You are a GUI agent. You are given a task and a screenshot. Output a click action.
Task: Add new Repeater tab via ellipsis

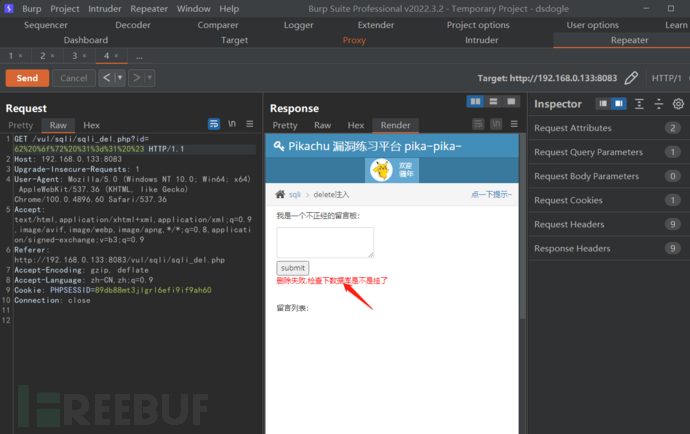point(139,57)
